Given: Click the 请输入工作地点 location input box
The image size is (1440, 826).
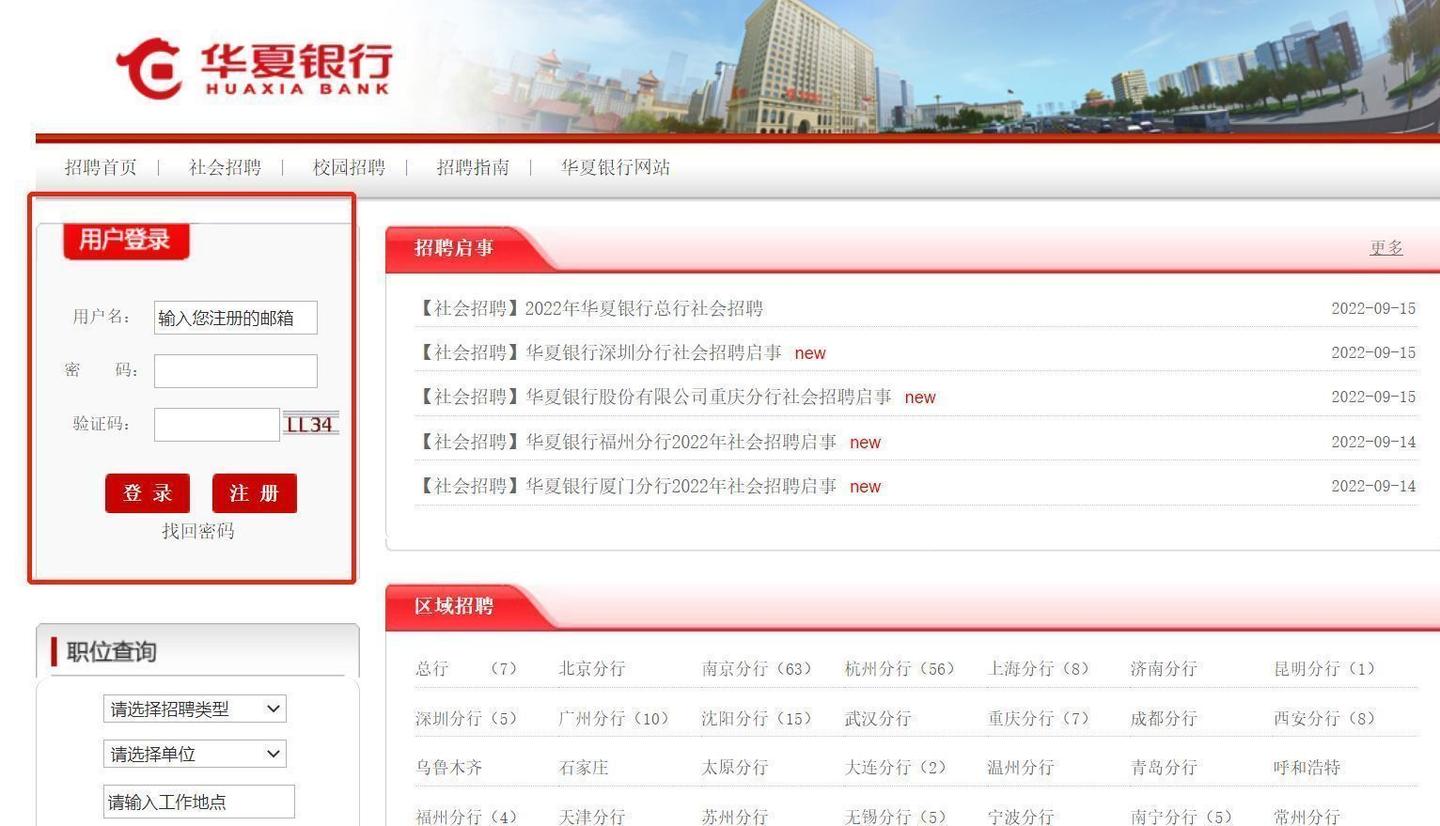Looking at the screenshot, I should coord(198,801).
